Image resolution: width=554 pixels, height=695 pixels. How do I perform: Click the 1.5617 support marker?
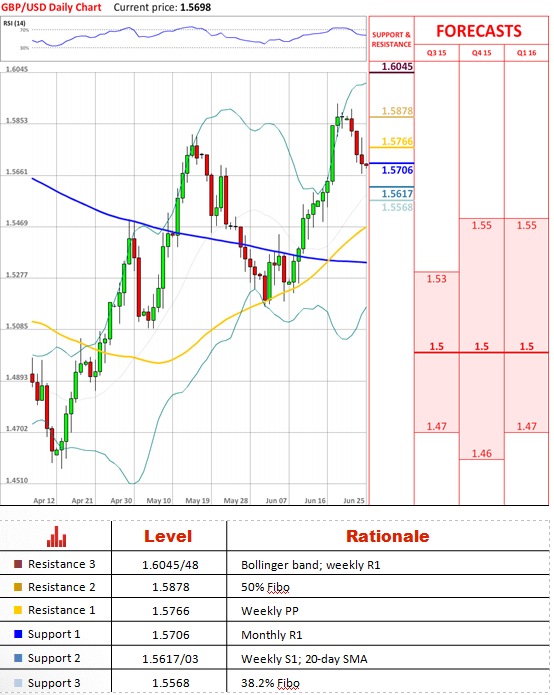pos(397,194)
